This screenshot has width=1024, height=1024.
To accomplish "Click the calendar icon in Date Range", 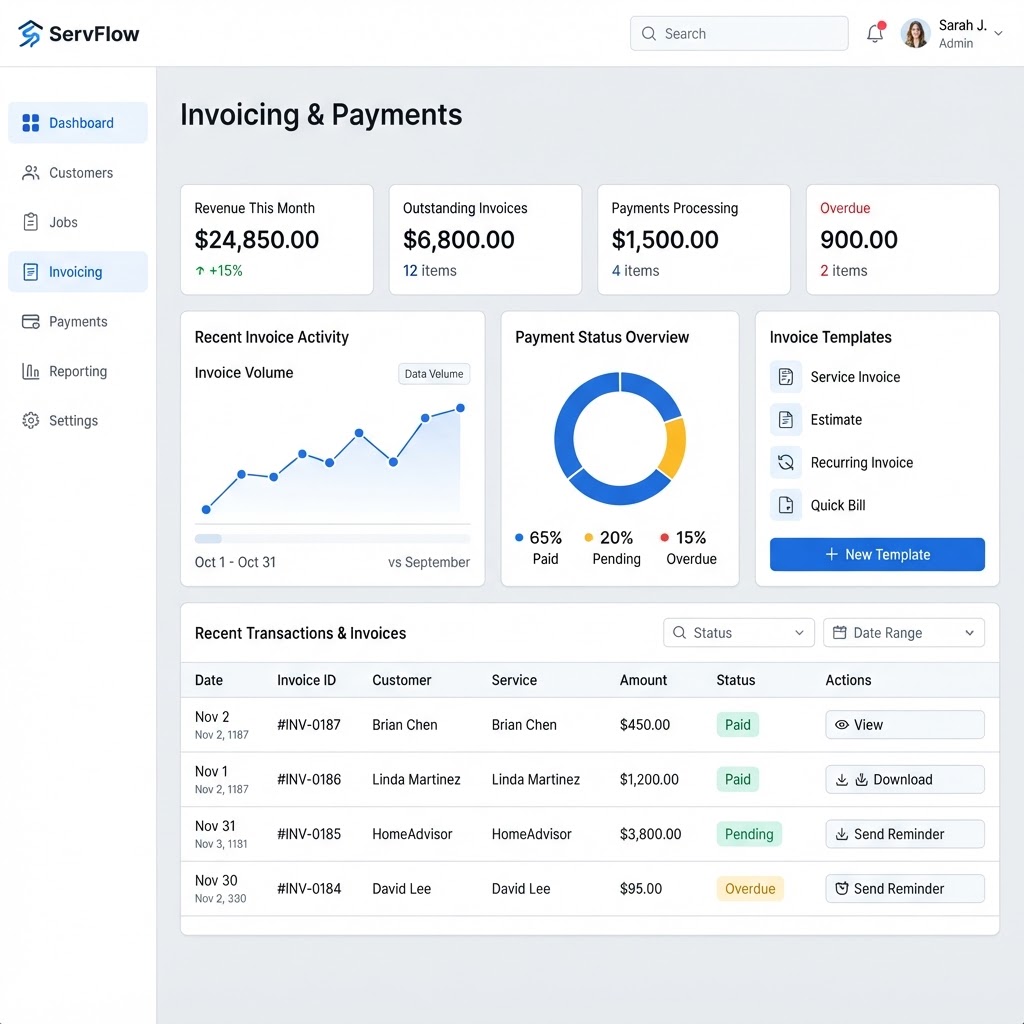I will (x=840, y=632).
